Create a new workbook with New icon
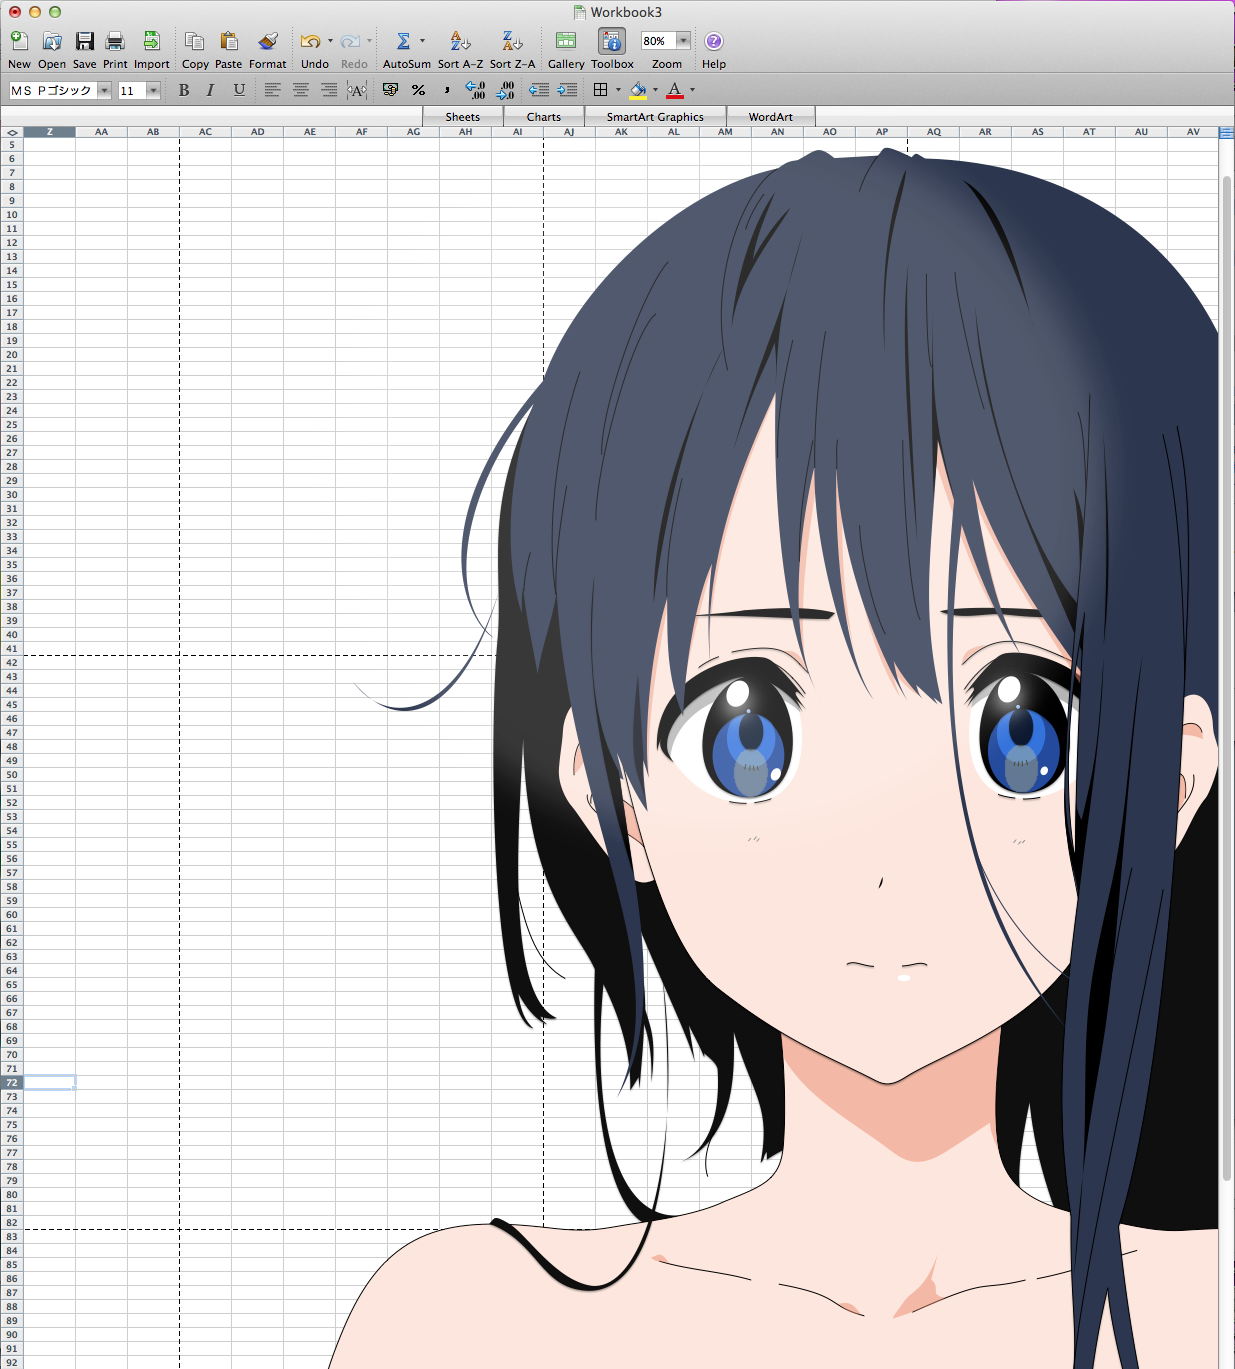1235x1369 pixels. point(19,41)
